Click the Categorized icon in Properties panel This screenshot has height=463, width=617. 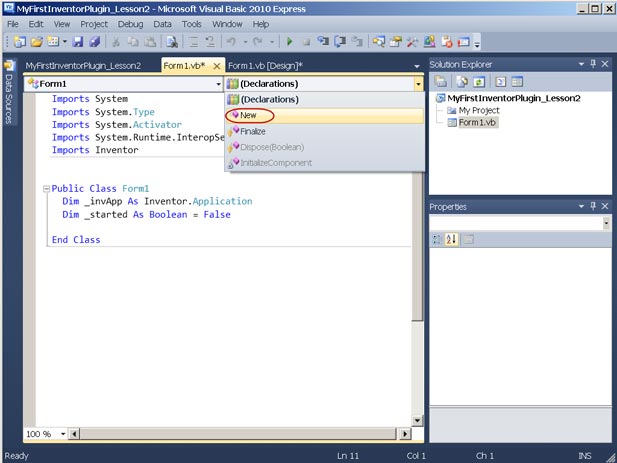[437, 239]
